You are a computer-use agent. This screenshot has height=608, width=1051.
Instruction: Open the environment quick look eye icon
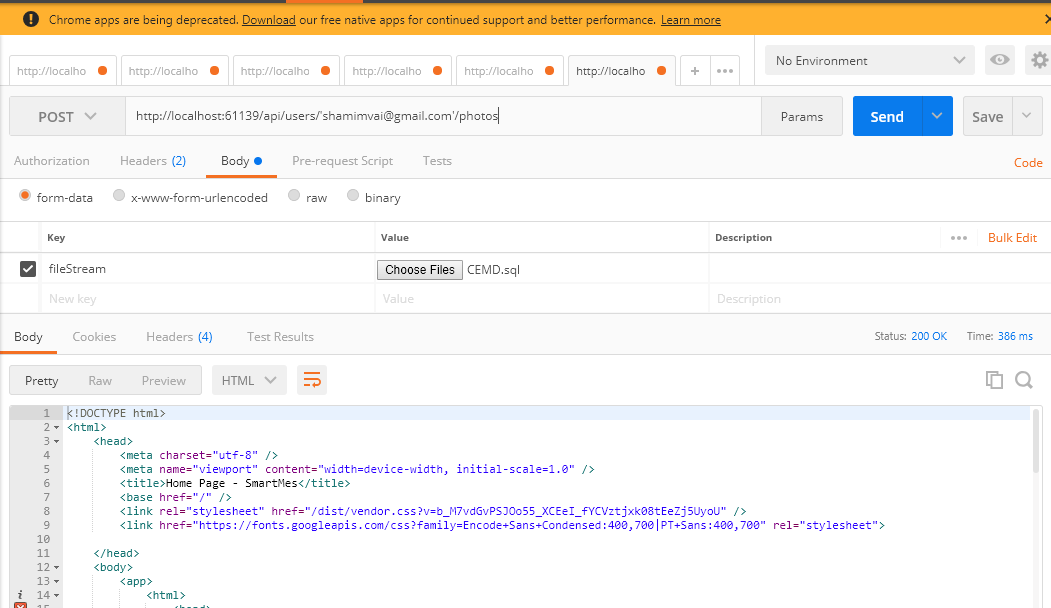coord(999,60)
